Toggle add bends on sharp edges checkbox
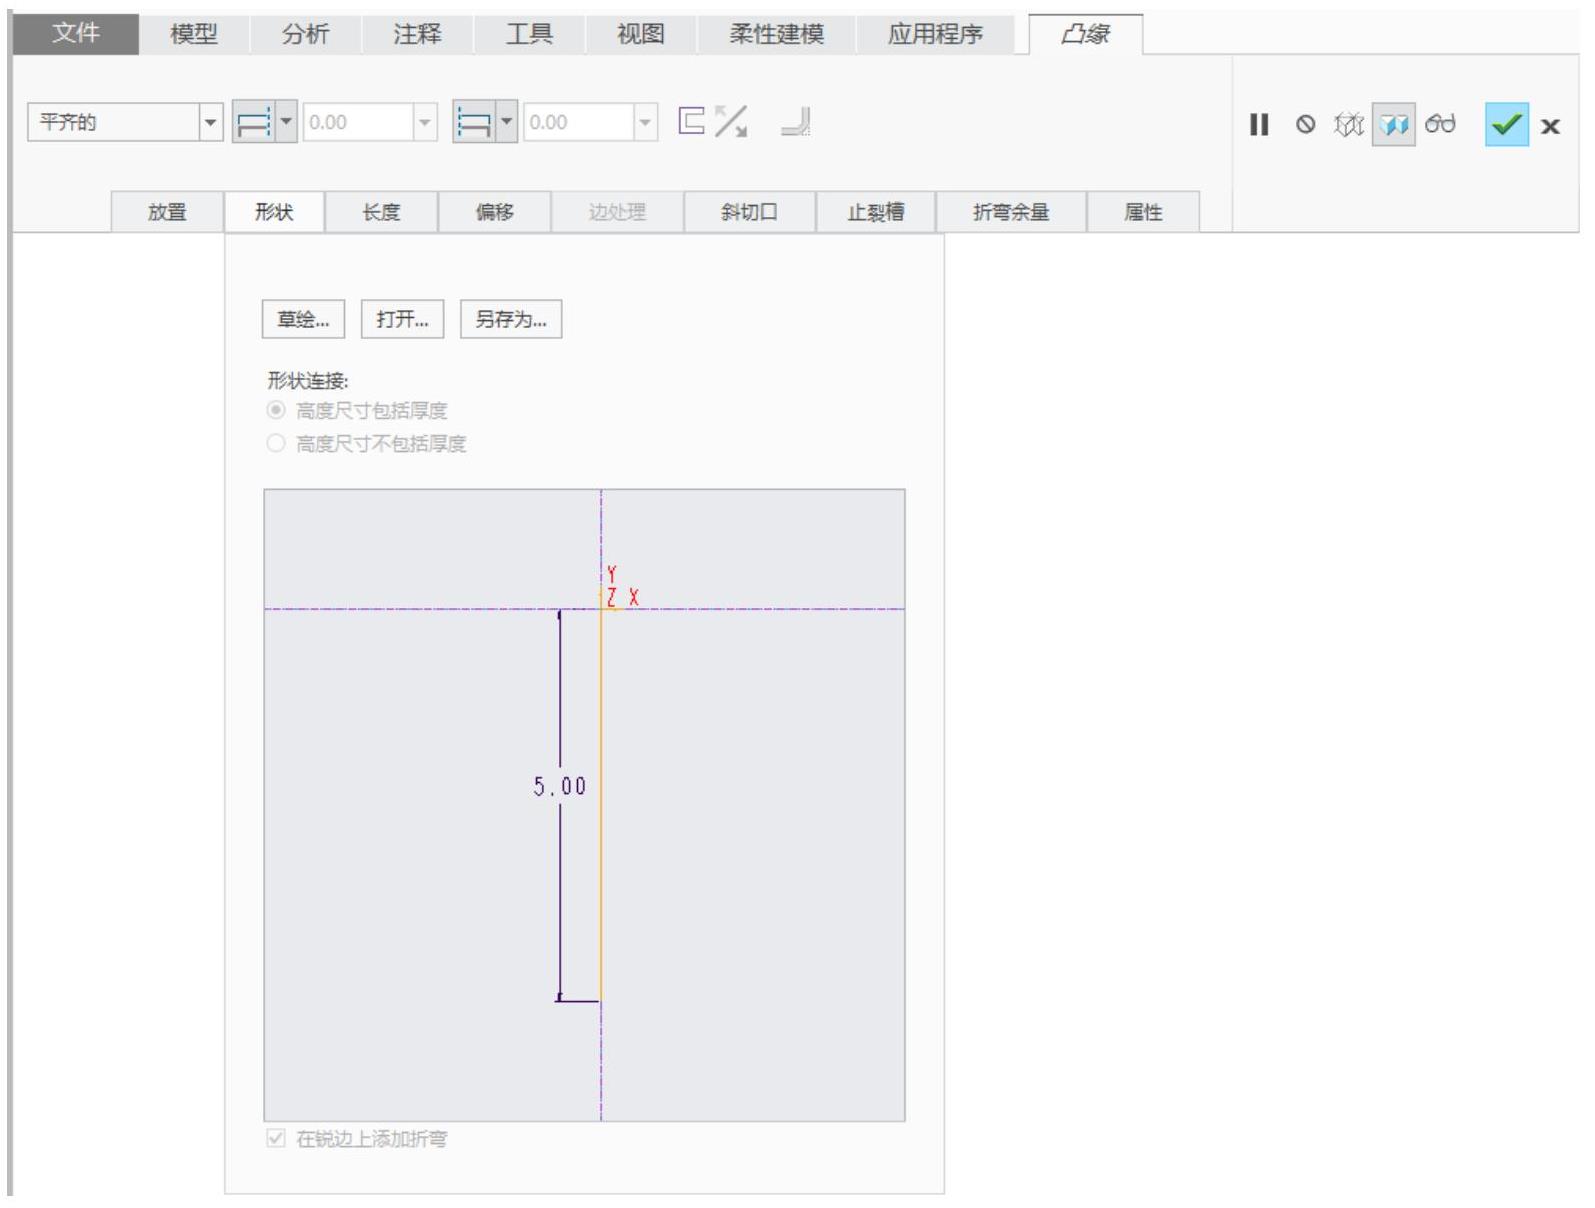Screen dimensions: 1595x1208 (276, 1138)
